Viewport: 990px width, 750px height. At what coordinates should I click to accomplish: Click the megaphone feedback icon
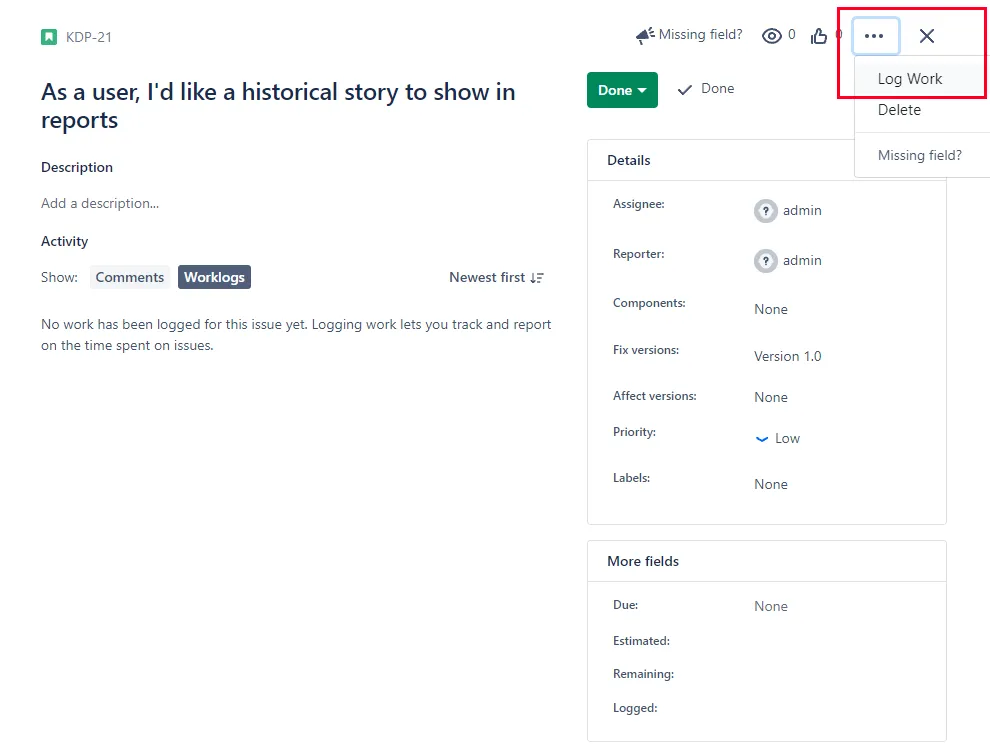coord(645,35)
